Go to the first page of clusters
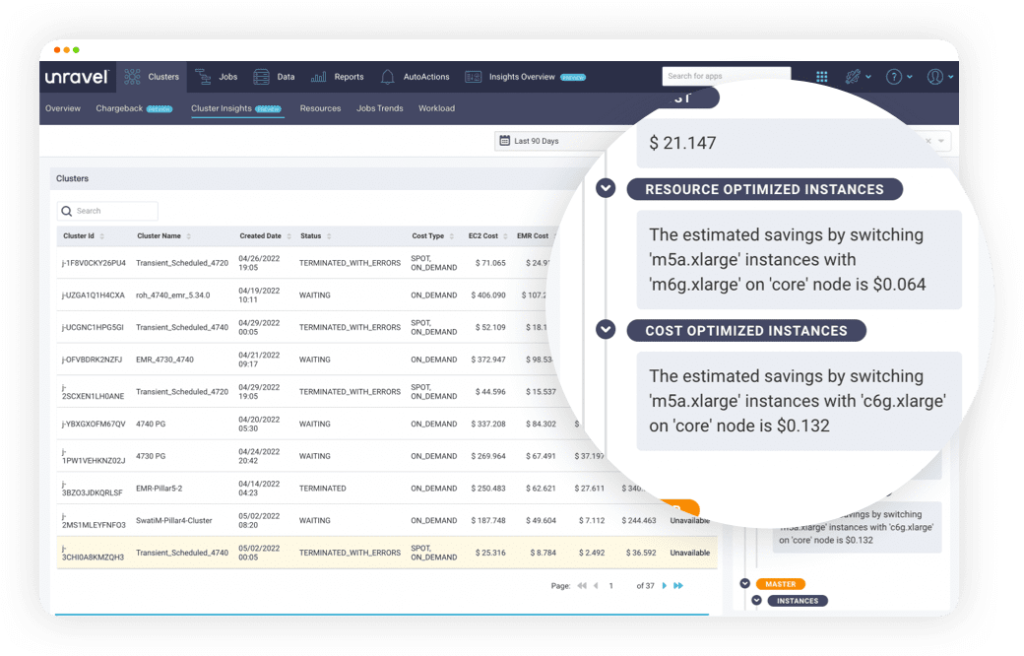1024x656 pixels. pyautogui.click(x=581, y=585)
